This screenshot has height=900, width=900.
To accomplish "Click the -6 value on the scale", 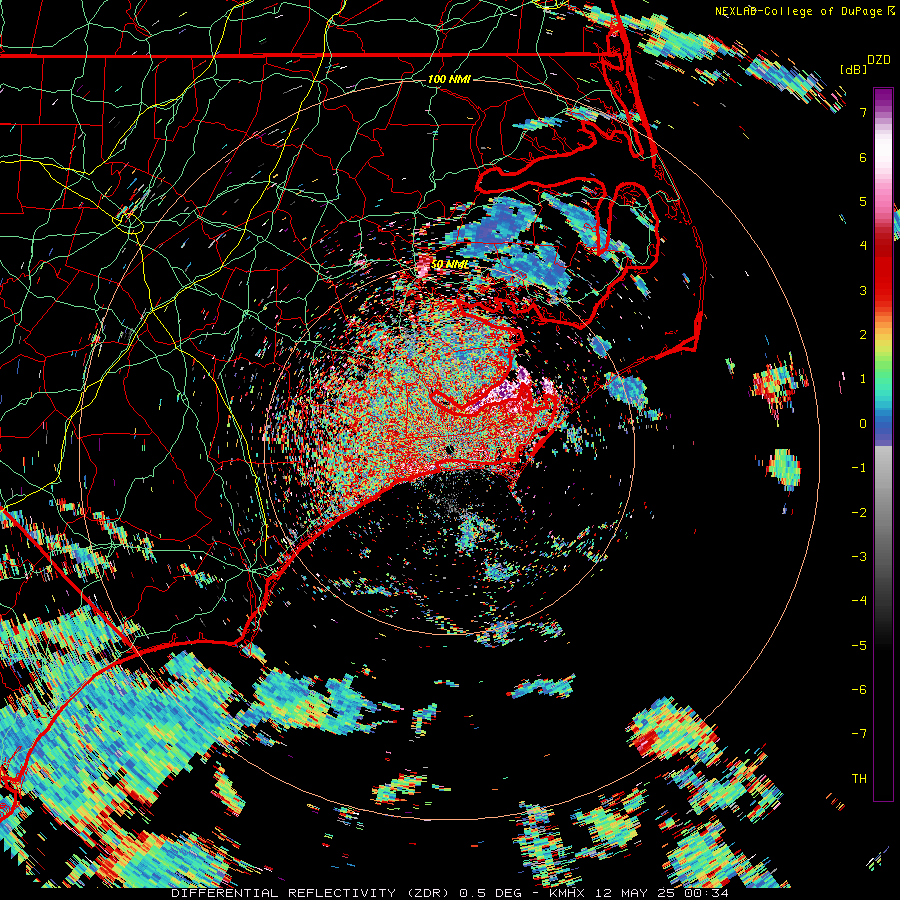I will tap(859, 690).
